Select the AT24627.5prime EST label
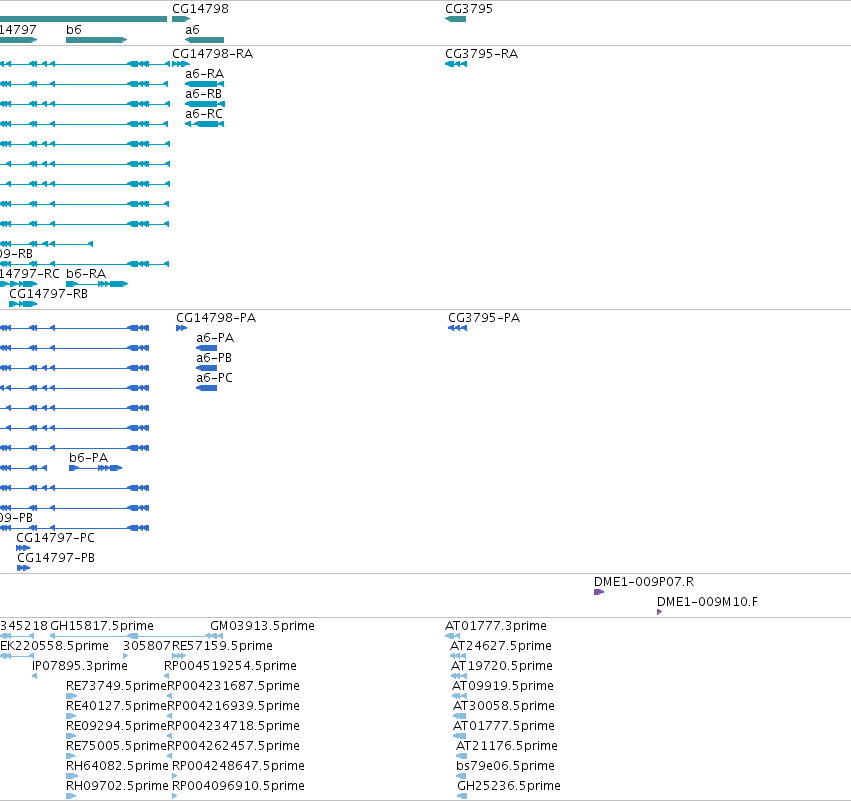The height and width of the screenshot is (801, 851). (x=501, y=646)
